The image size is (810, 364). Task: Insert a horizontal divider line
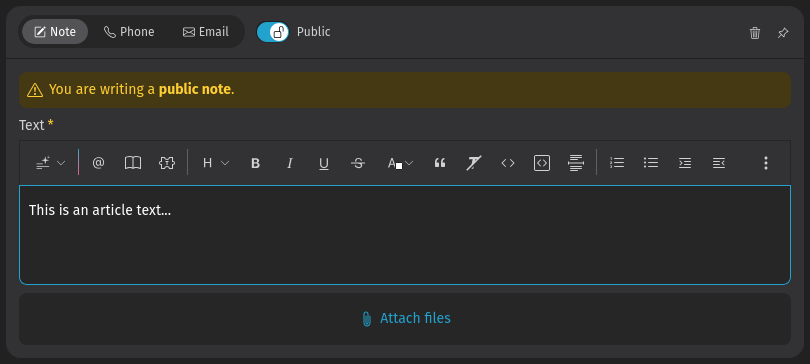576,163
